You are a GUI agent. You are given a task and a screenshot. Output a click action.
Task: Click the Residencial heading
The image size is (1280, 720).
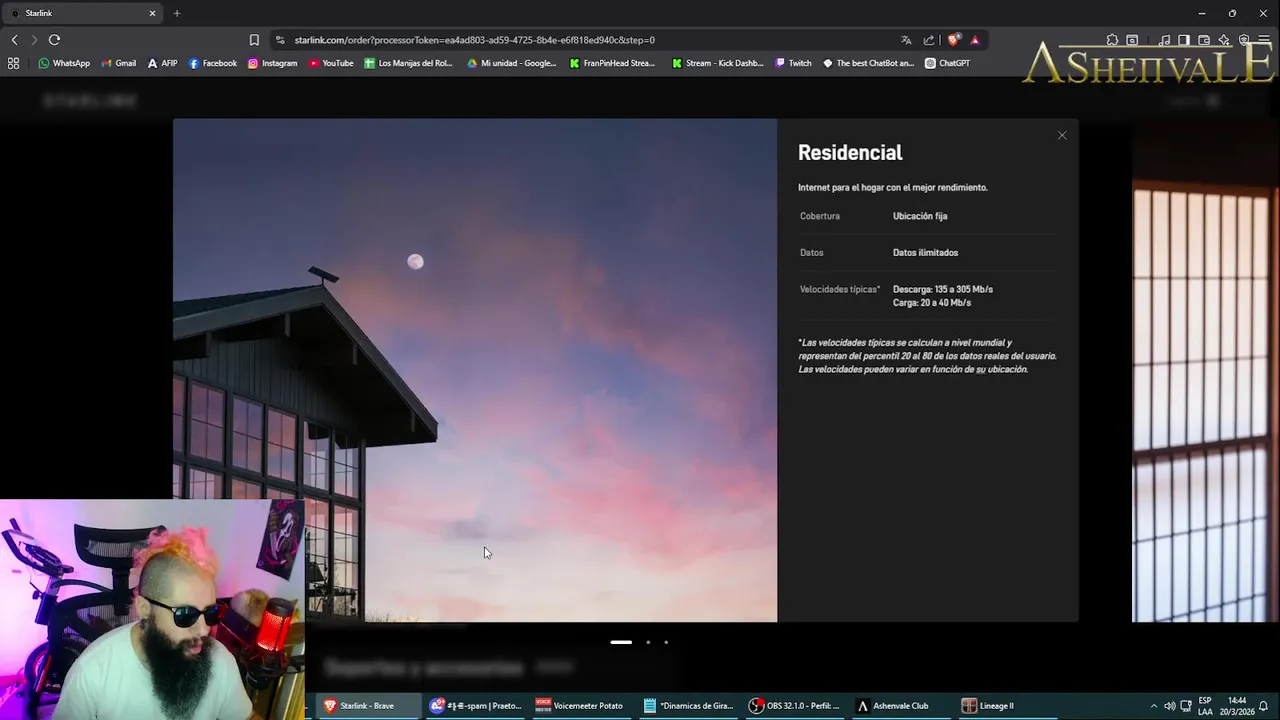point(850,153)
